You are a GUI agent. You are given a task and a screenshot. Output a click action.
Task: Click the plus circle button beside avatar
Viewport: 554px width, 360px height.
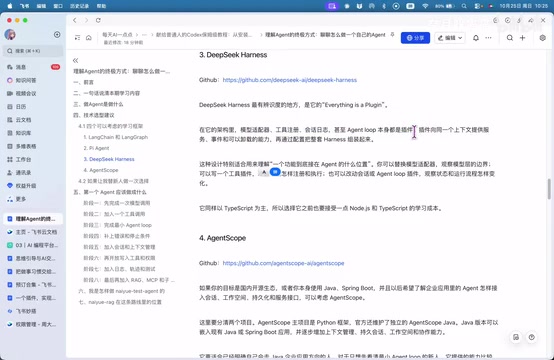click(x=57, y=34)
